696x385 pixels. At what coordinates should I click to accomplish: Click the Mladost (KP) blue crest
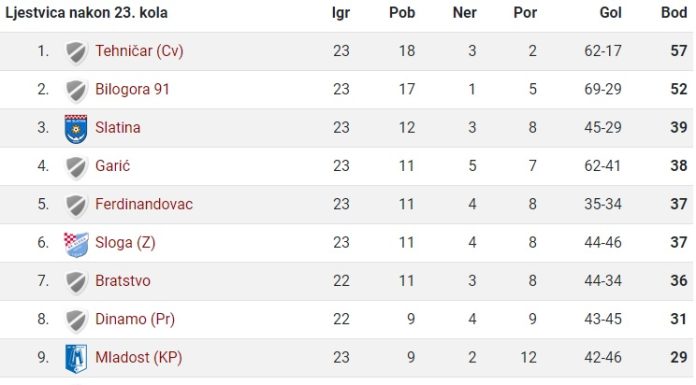[x=76, y=358]
